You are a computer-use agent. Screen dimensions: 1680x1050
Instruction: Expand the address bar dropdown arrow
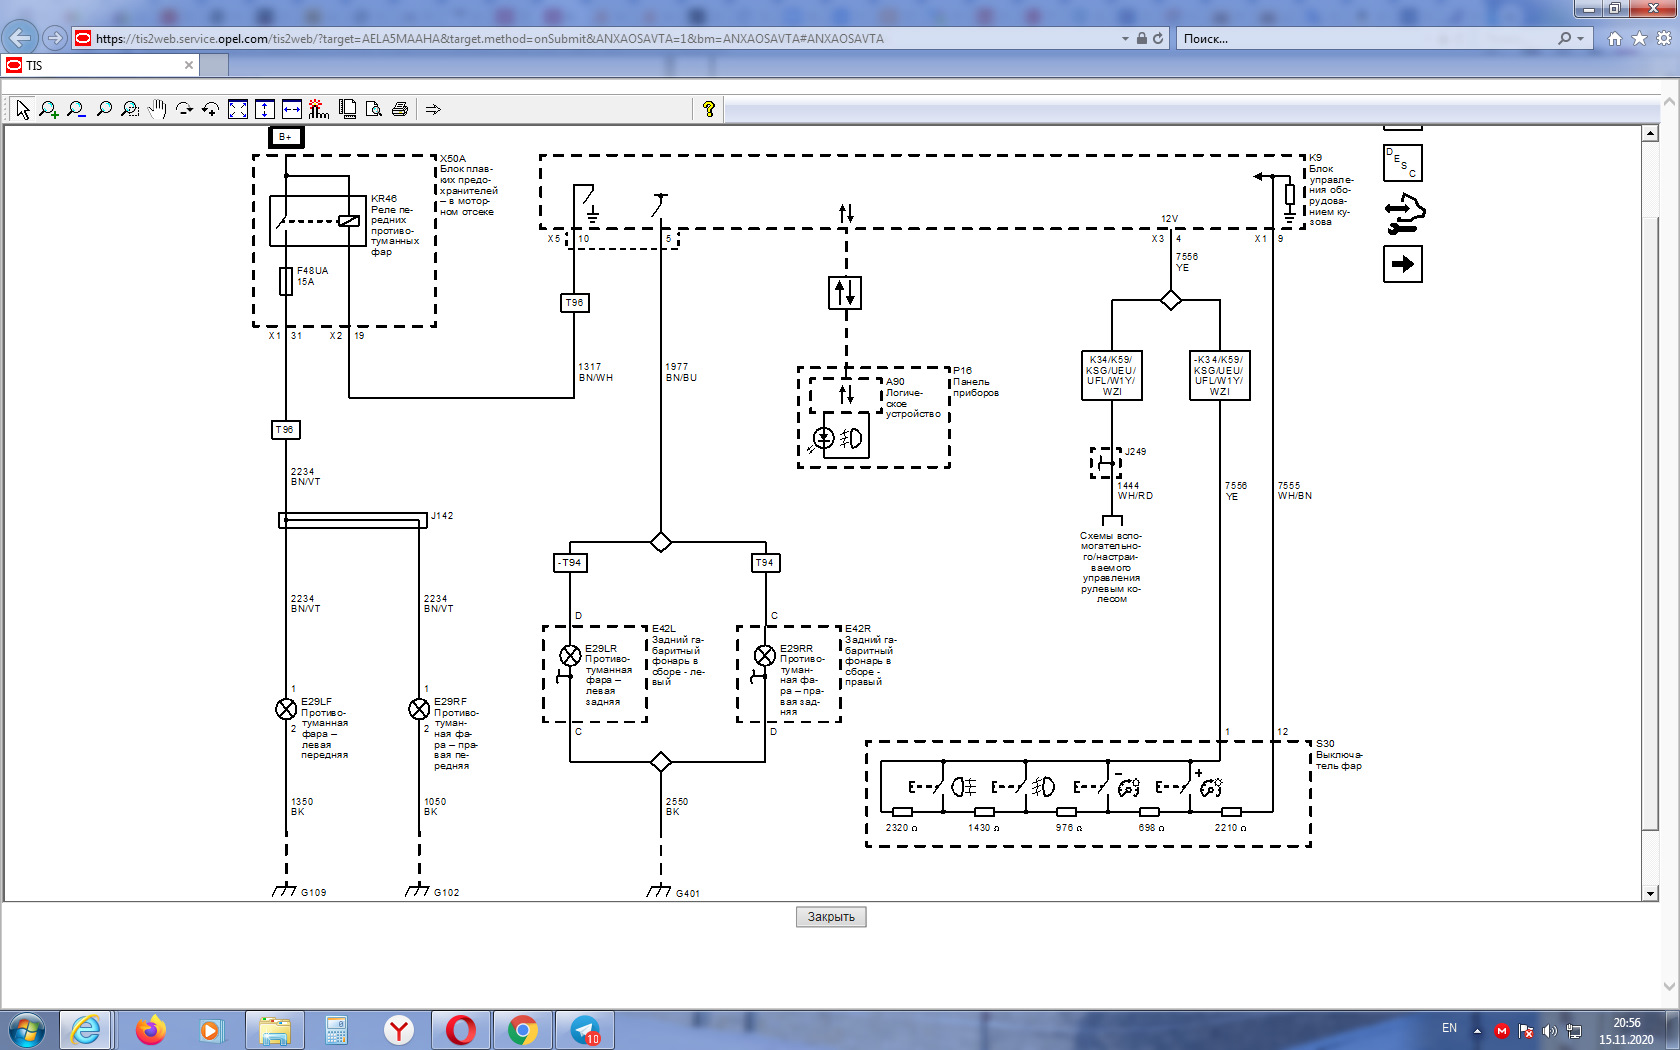coord(1125,38)
